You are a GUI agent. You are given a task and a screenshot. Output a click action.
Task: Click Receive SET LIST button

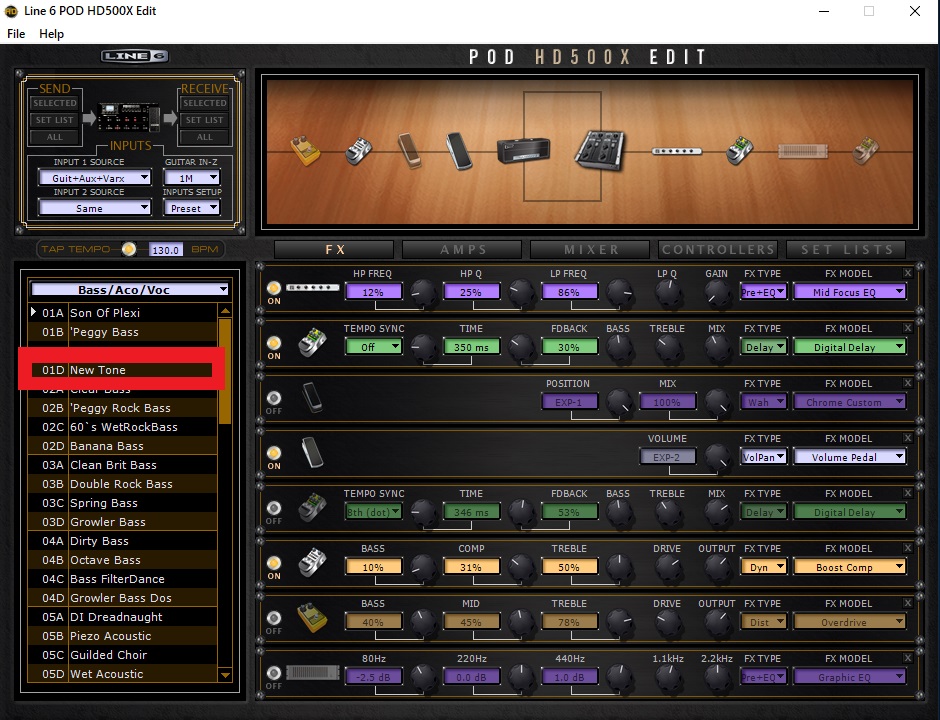coord(204,120)
